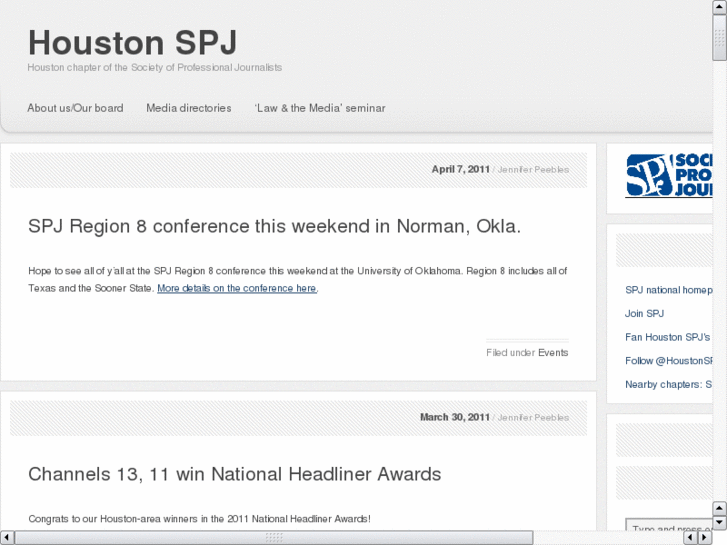Click the Jennifer Peebles author under March 30 post

(533, 417)
